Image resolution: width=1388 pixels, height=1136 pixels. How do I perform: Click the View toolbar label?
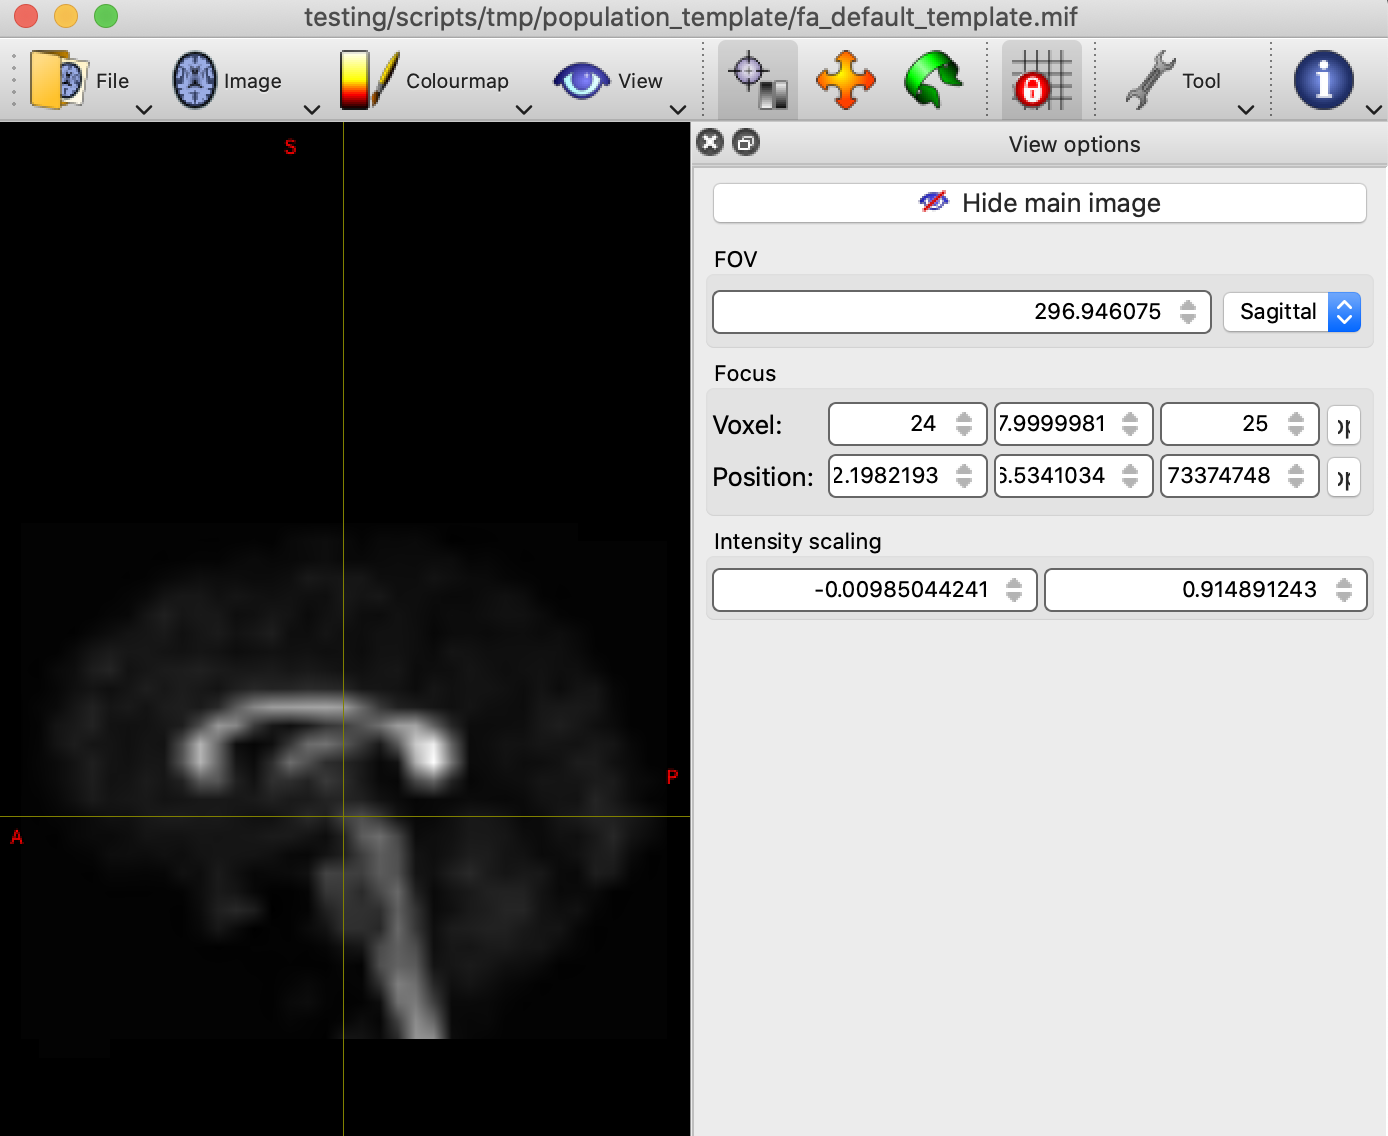[641, 81]
